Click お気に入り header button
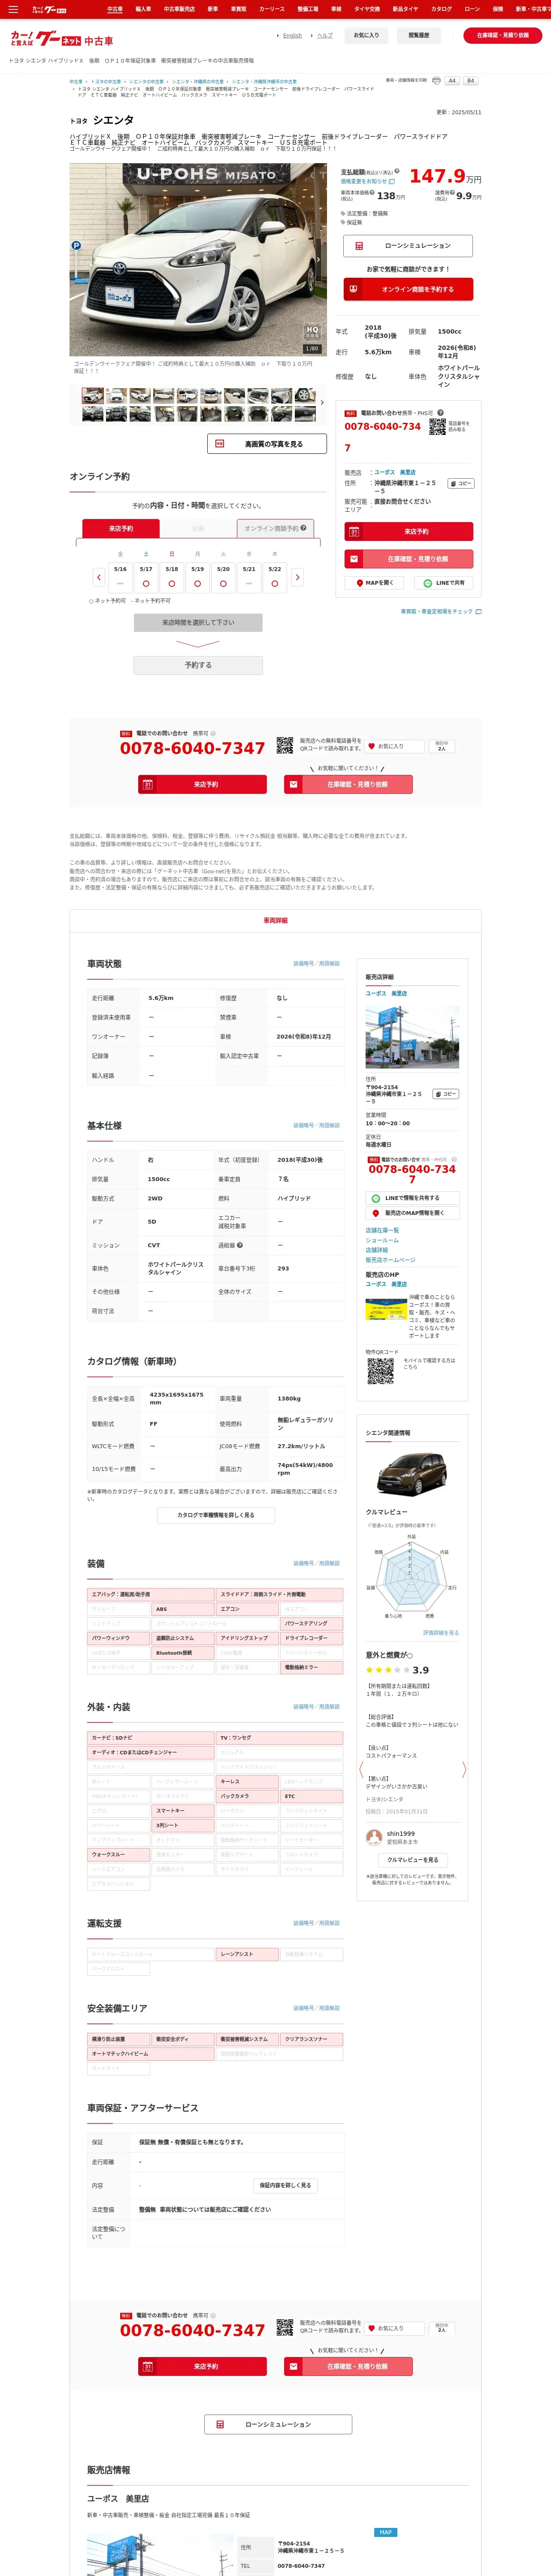This screenshot has width=551, height=2576. [x=367, y=35]
